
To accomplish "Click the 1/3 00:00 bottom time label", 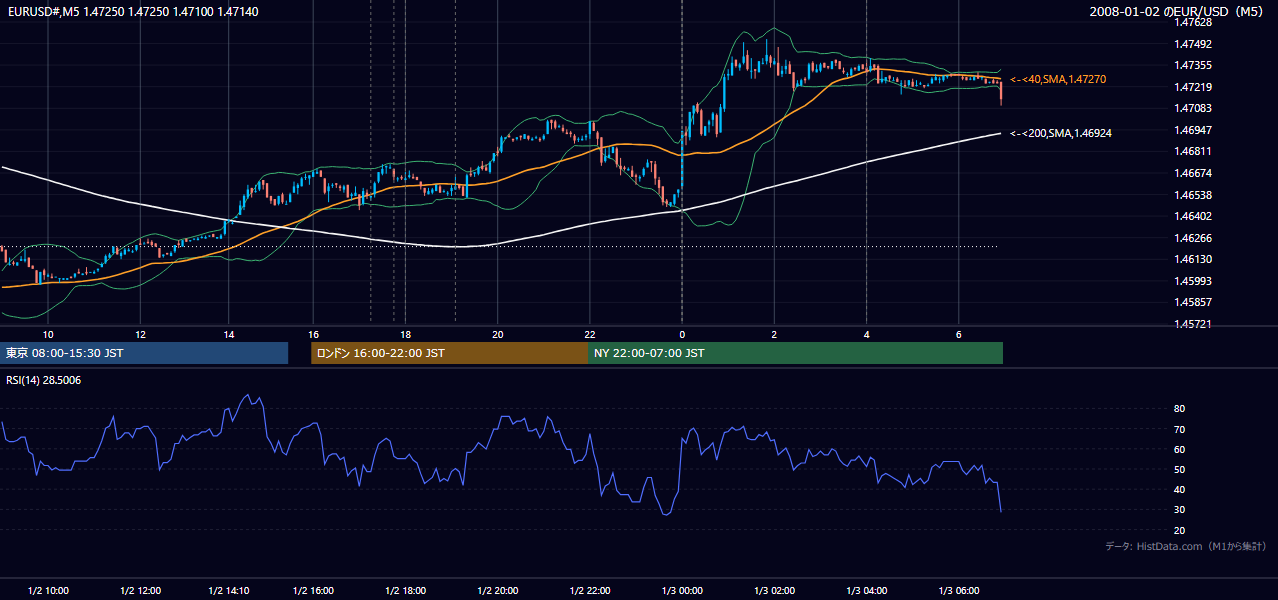I will tap(682, 590).
